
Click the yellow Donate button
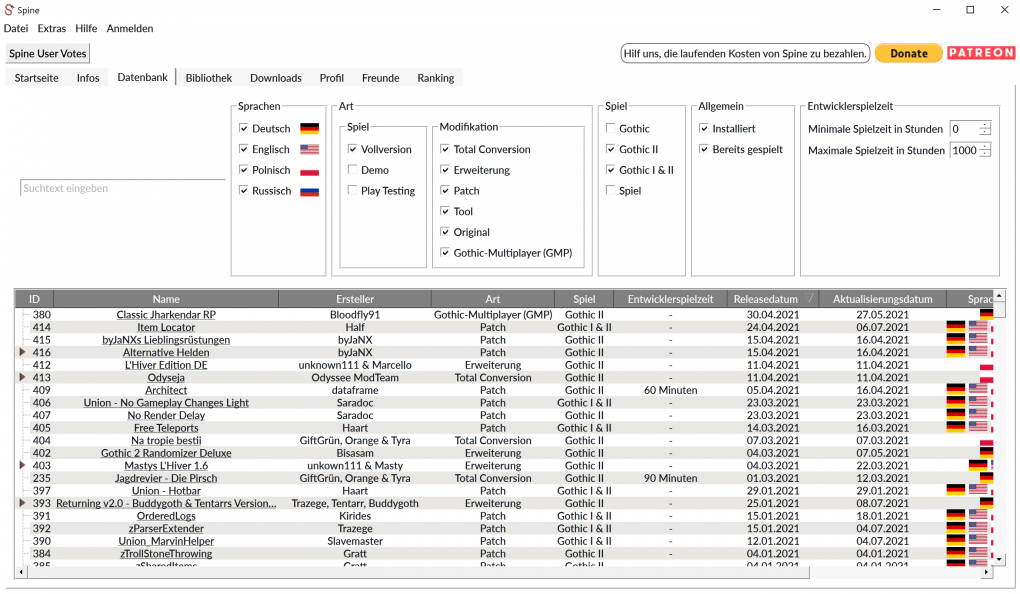pos(909,53)
